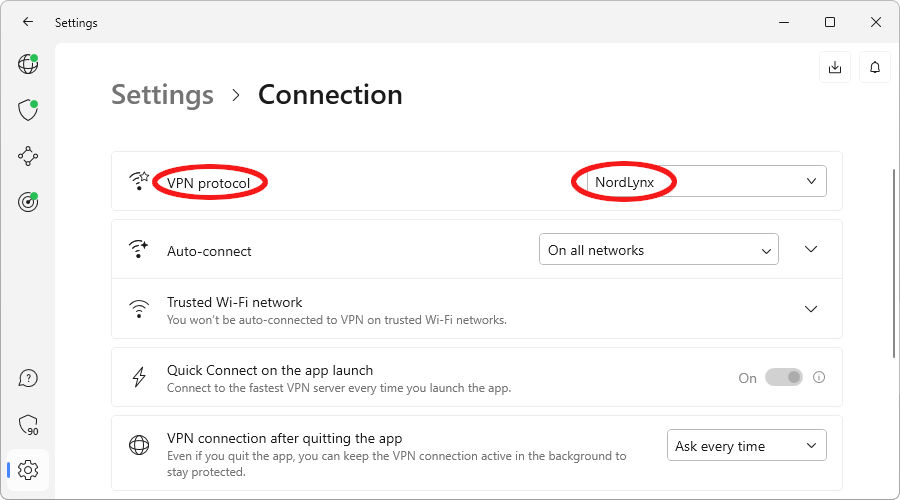The height and width of the screenshot is (500, 900).
Task: Click the Auto-connect label
Action: click(209, 251)
